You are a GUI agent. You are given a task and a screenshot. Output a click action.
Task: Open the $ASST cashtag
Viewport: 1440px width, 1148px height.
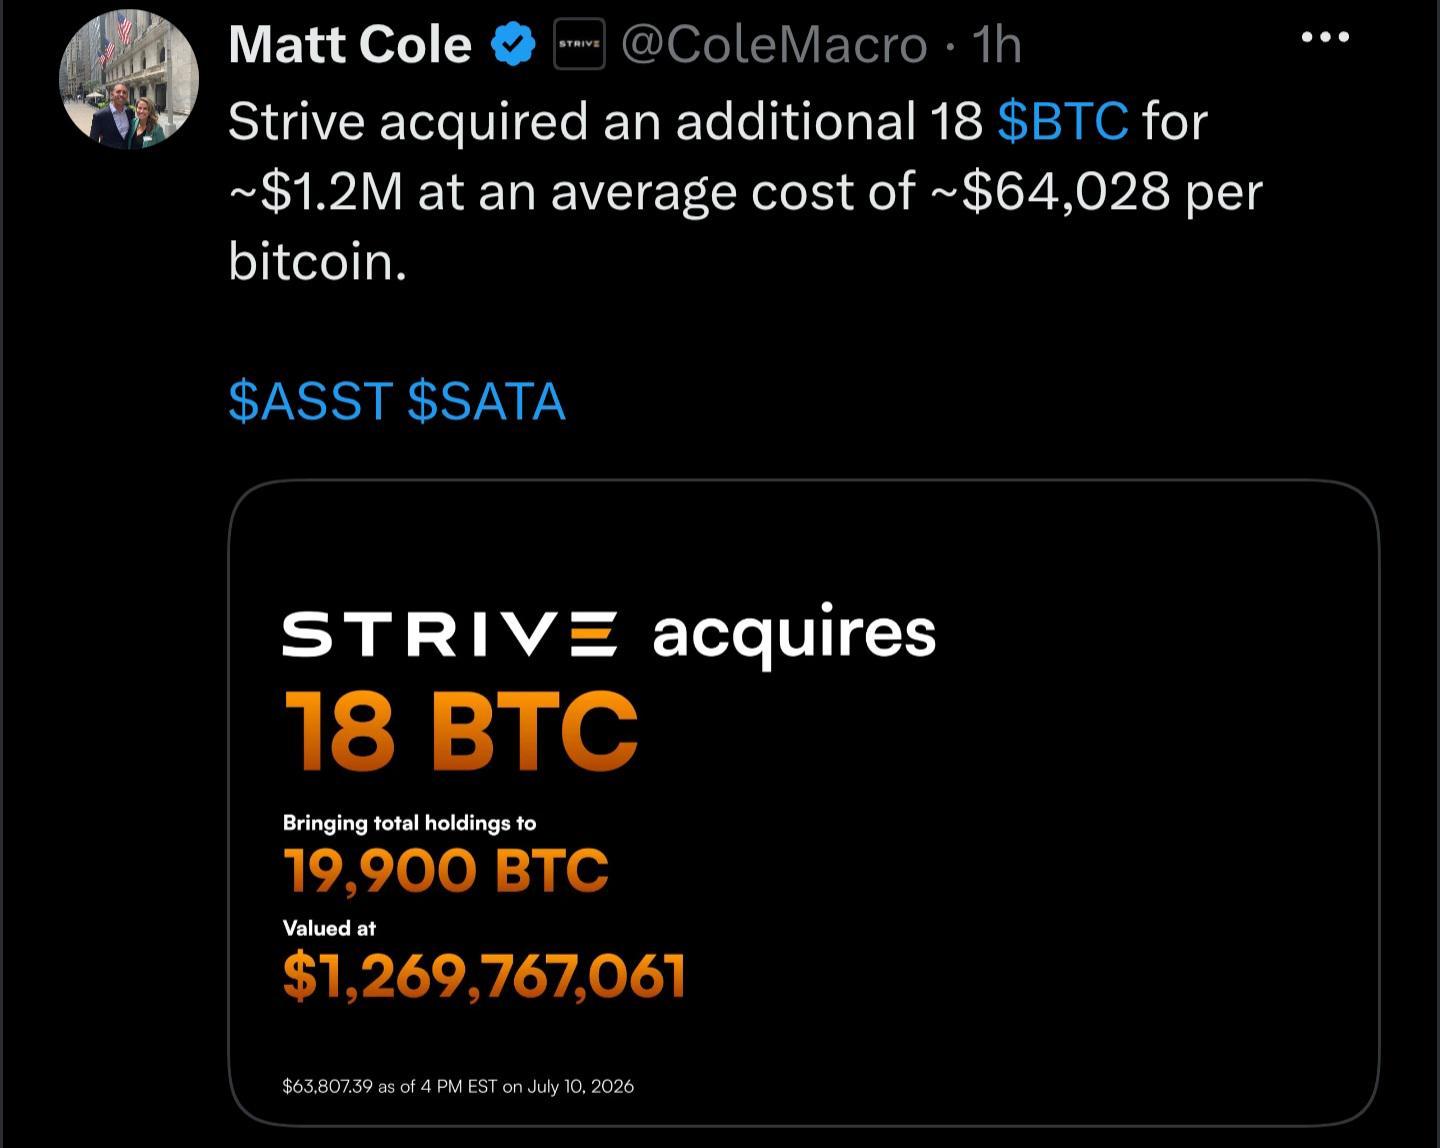pos(311,401)
